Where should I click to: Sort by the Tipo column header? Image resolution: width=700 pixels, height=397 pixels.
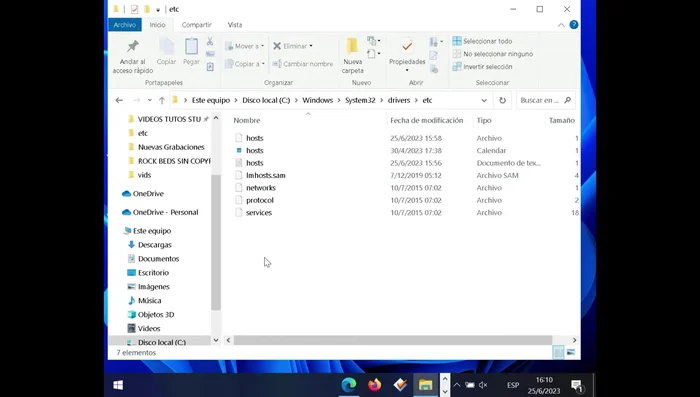(483, 121)
